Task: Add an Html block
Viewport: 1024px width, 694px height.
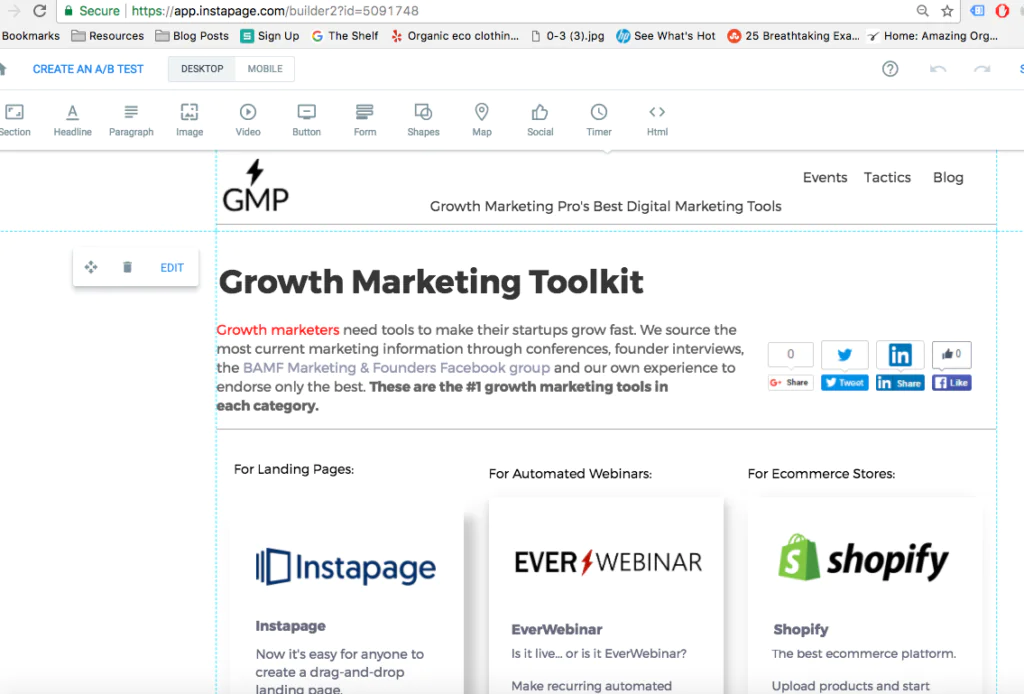Action: pos(657,121)
